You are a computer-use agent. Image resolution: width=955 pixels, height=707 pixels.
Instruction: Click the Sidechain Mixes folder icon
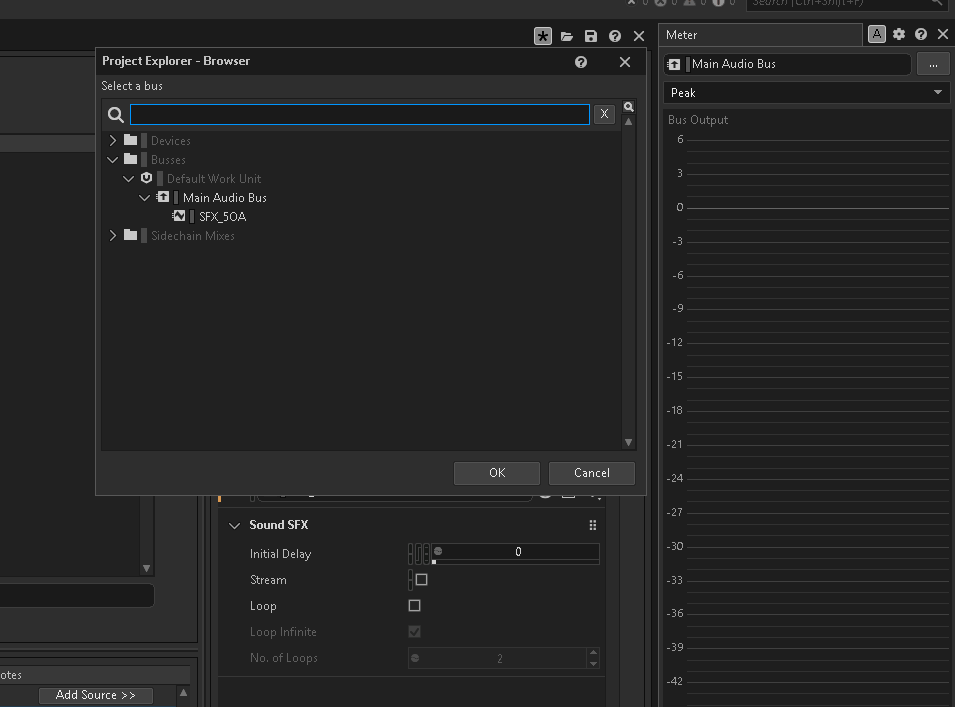[130, 236]
